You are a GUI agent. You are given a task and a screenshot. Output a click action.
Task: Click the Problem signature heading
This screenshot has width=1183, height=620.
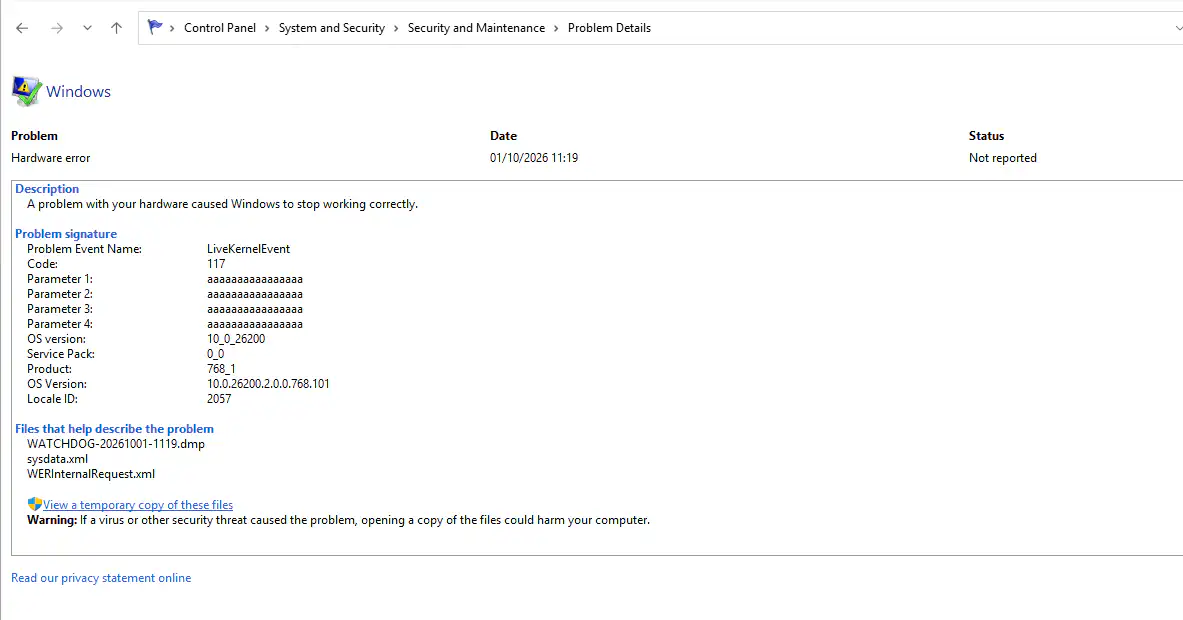pos(66,234)
